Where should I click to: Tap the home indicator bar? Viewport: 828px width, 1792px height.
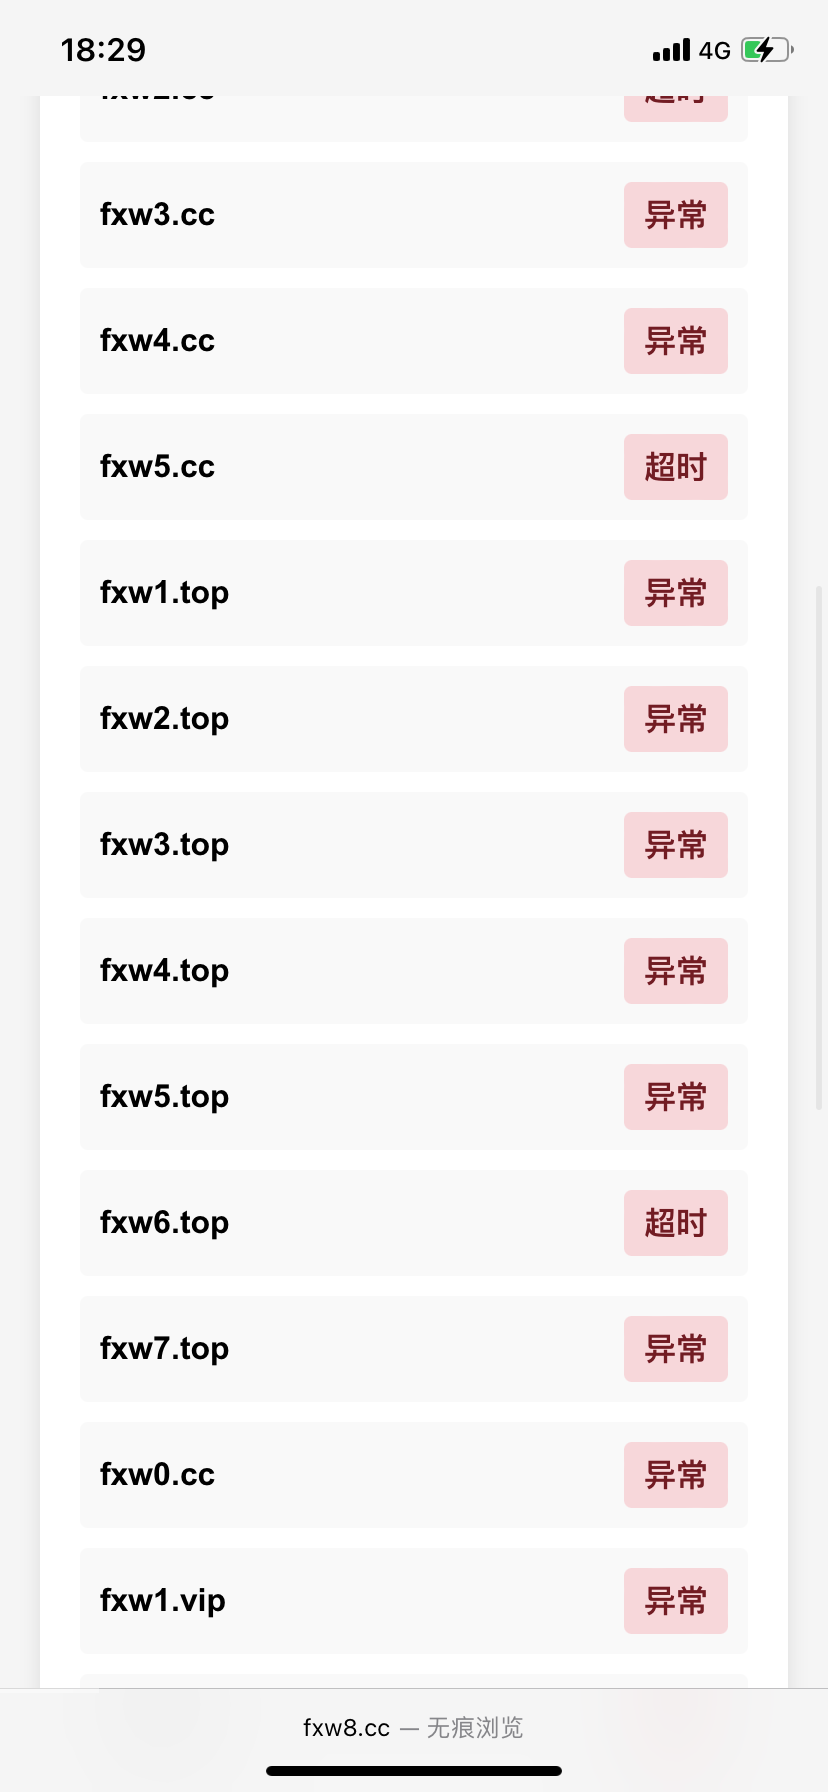click(414, 1771)
